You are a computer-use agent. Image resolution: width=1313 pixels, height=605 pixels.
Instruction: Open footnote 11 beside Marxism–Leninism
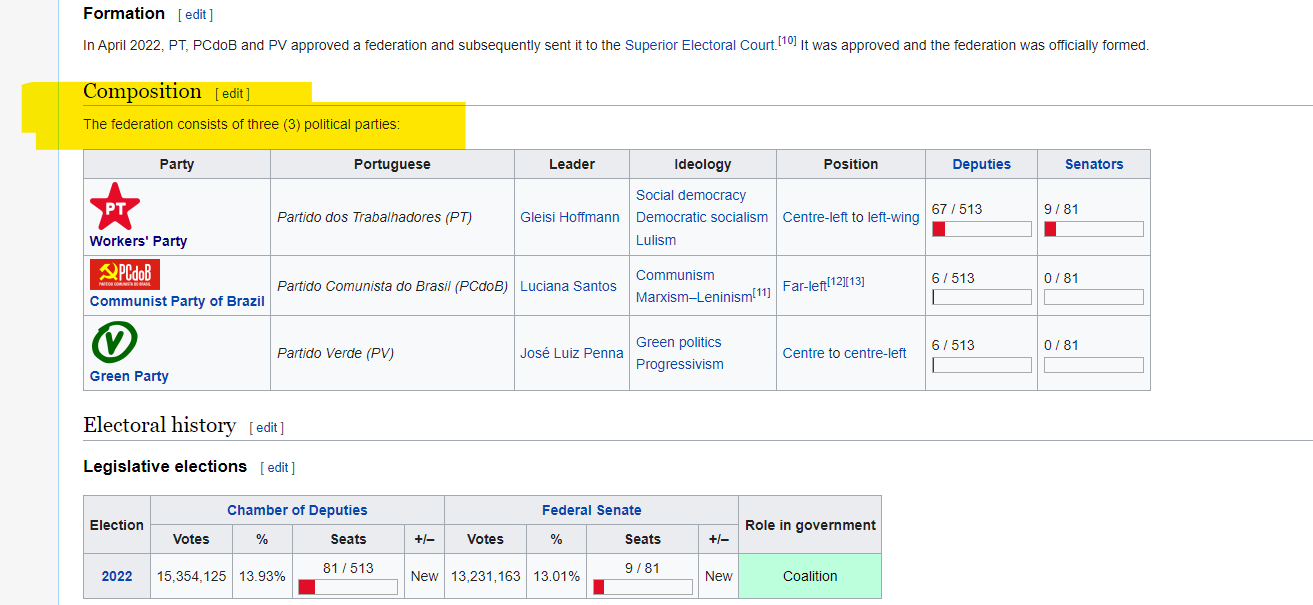pos(762,292)
